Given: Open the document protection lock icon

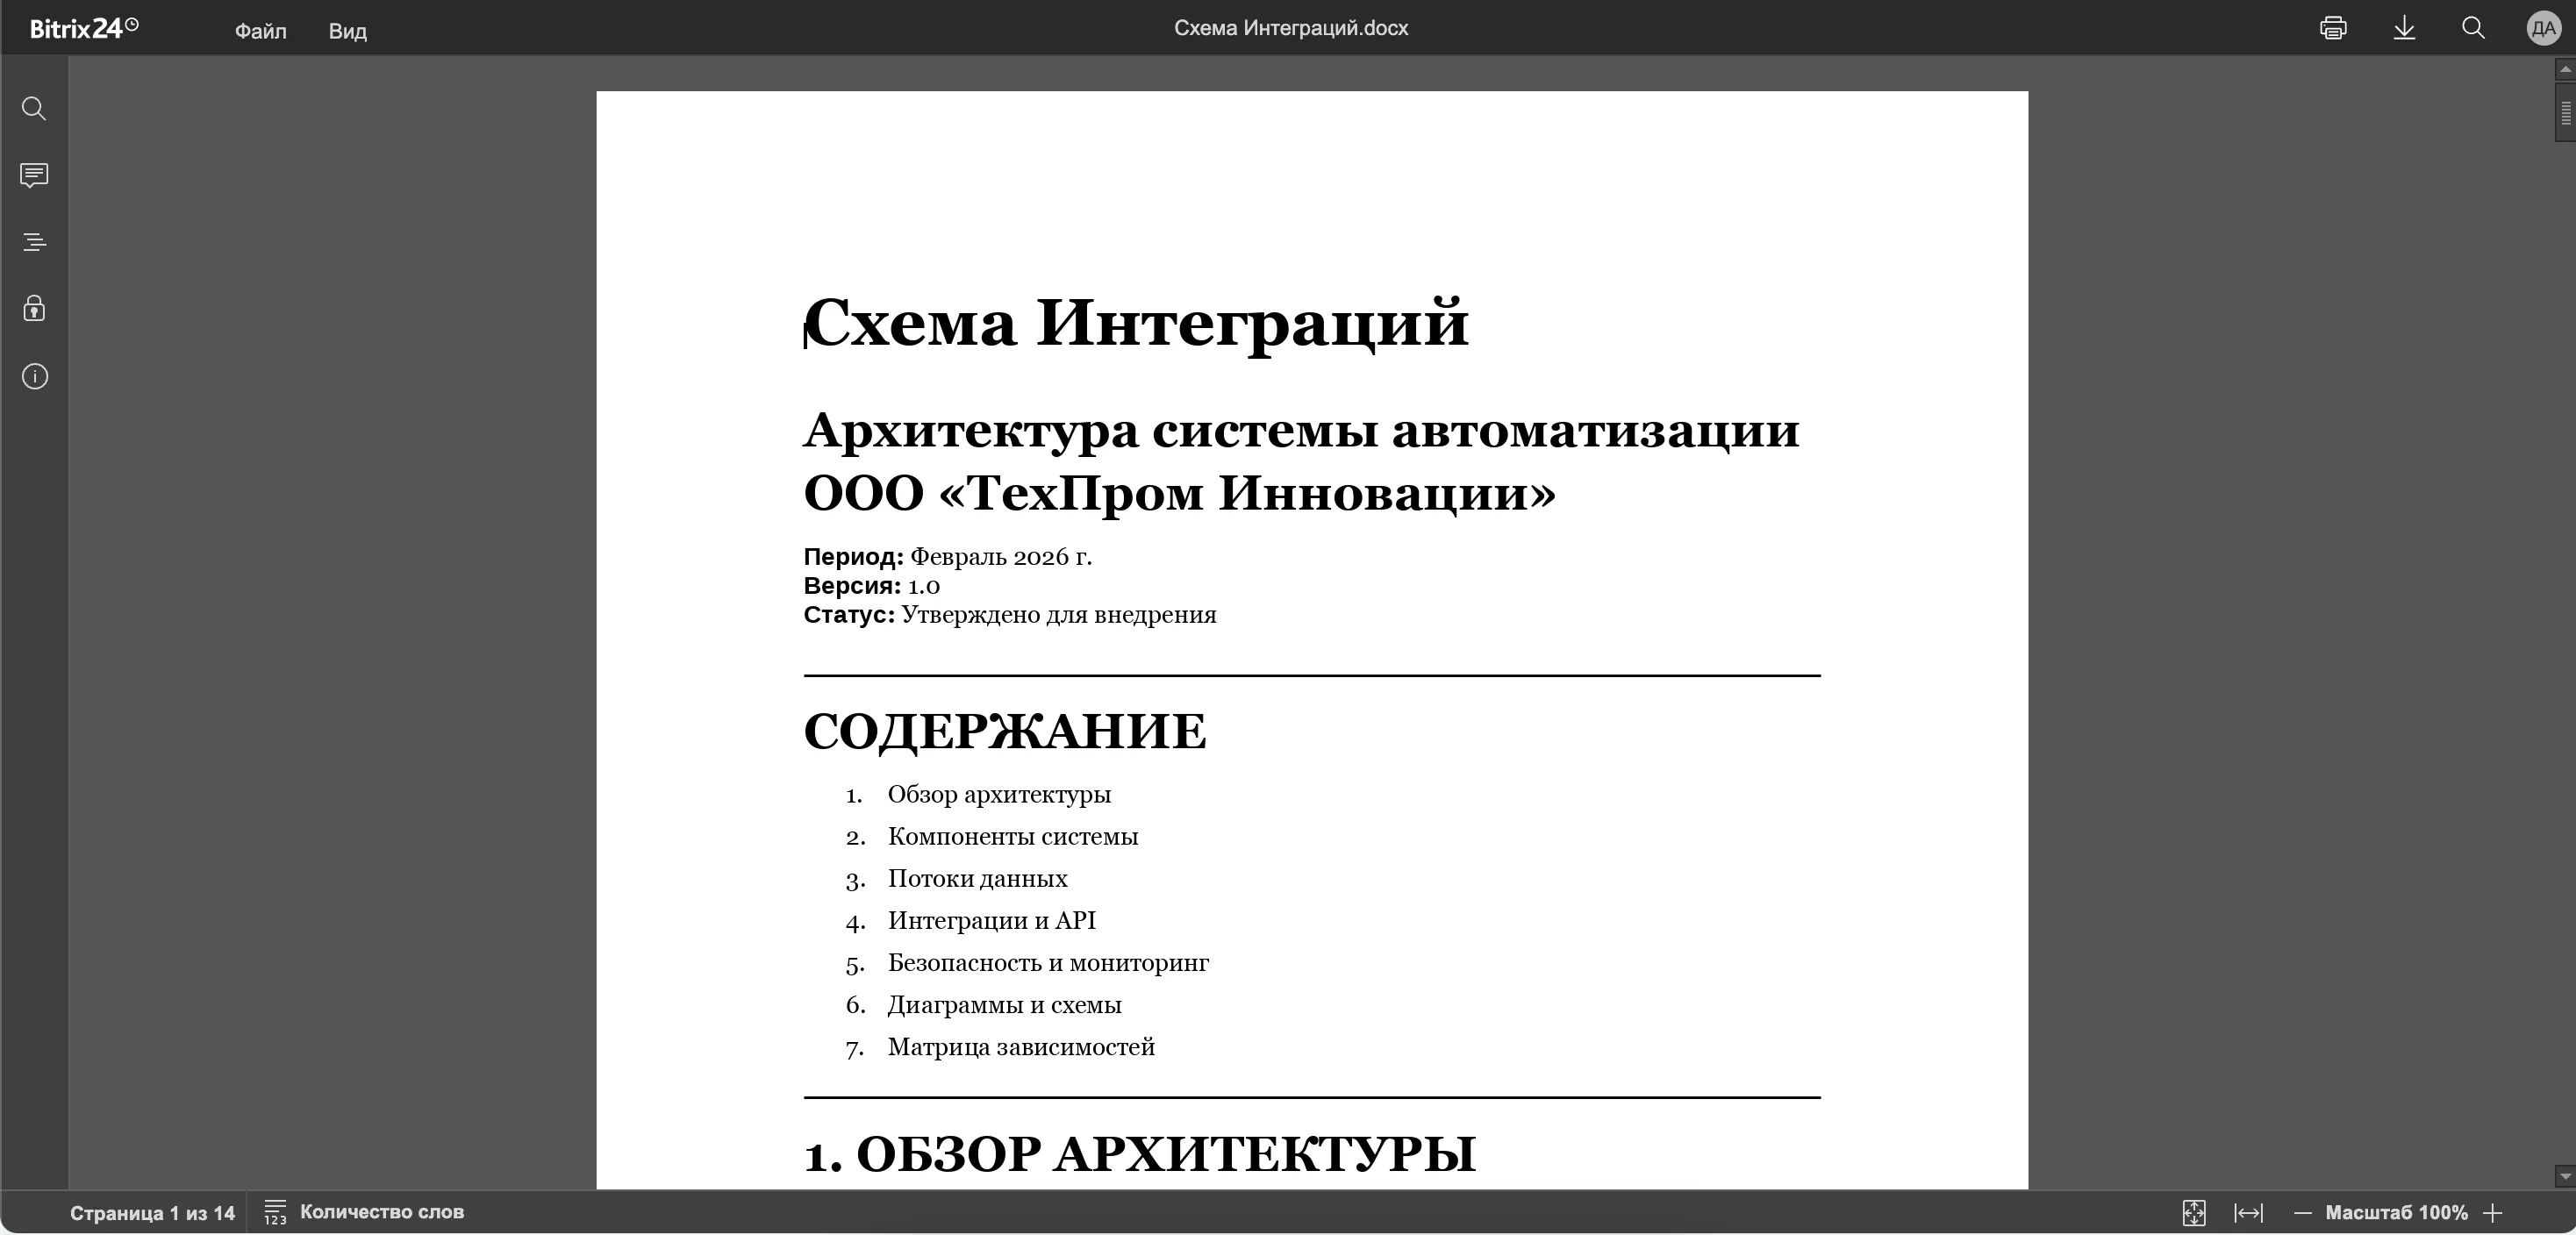Looking at the screenshot, I should [x=34, y=308].
